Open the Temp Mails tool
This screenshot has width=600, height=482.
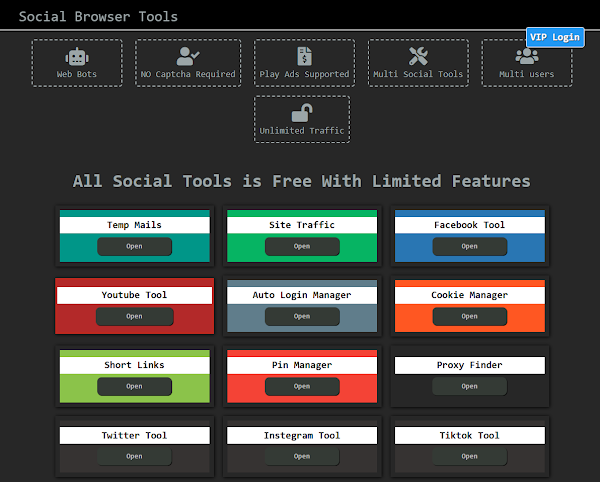tap(134, 246)
